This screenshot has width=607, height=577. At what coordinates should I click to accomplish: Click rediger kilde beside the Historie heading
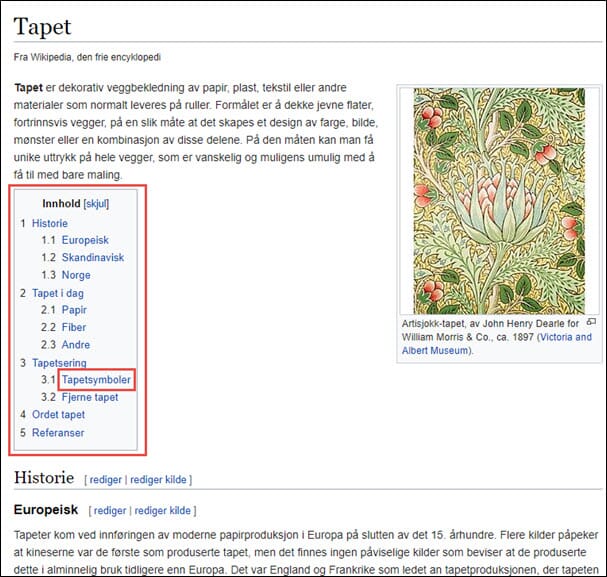click(160, 480)
